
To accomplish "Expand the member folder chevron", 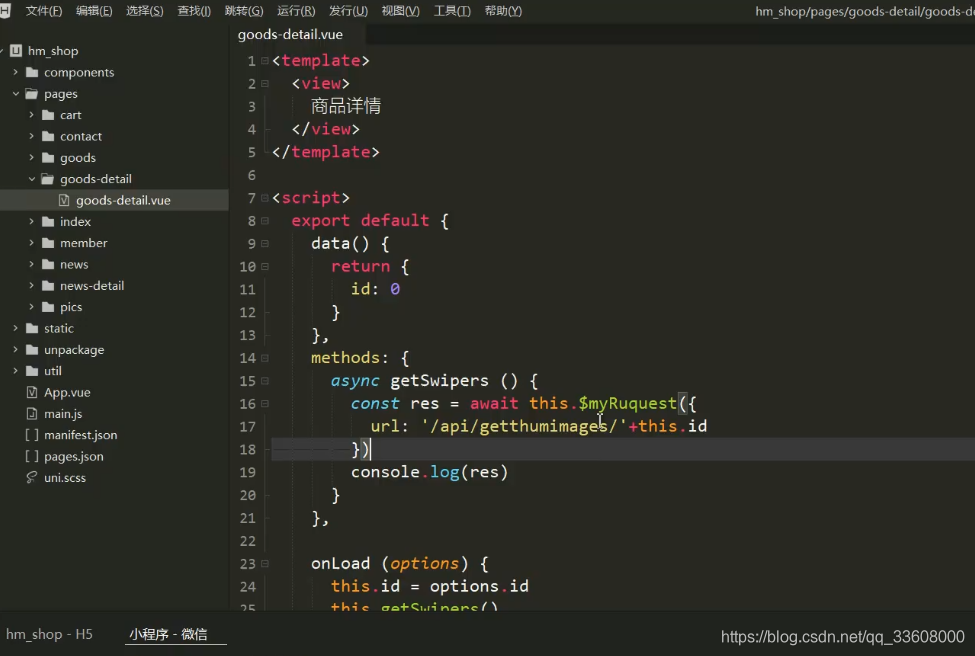I will pos(32,243).
